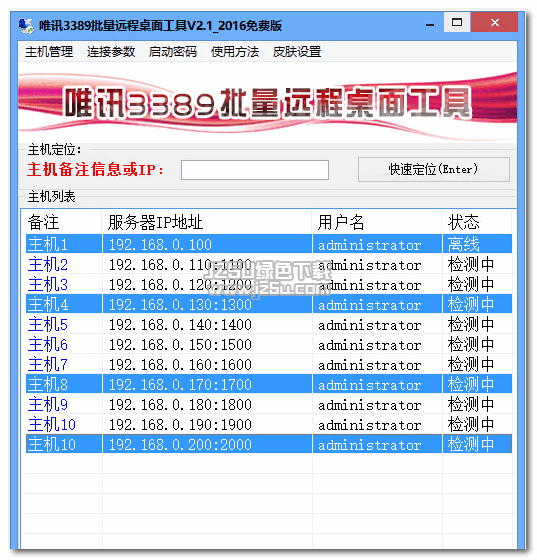Click IP address 192.168.0.140:1400
The width and height of the screenshot is (537, 560).
point(180,325)
